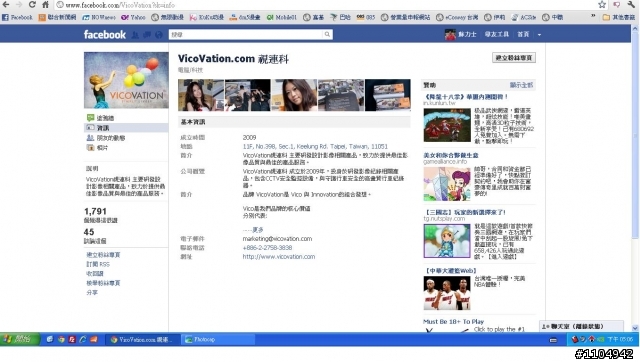This screenshot has height=362, width=640.
Task: Click the create page button at top right
Action: (513, 58)
